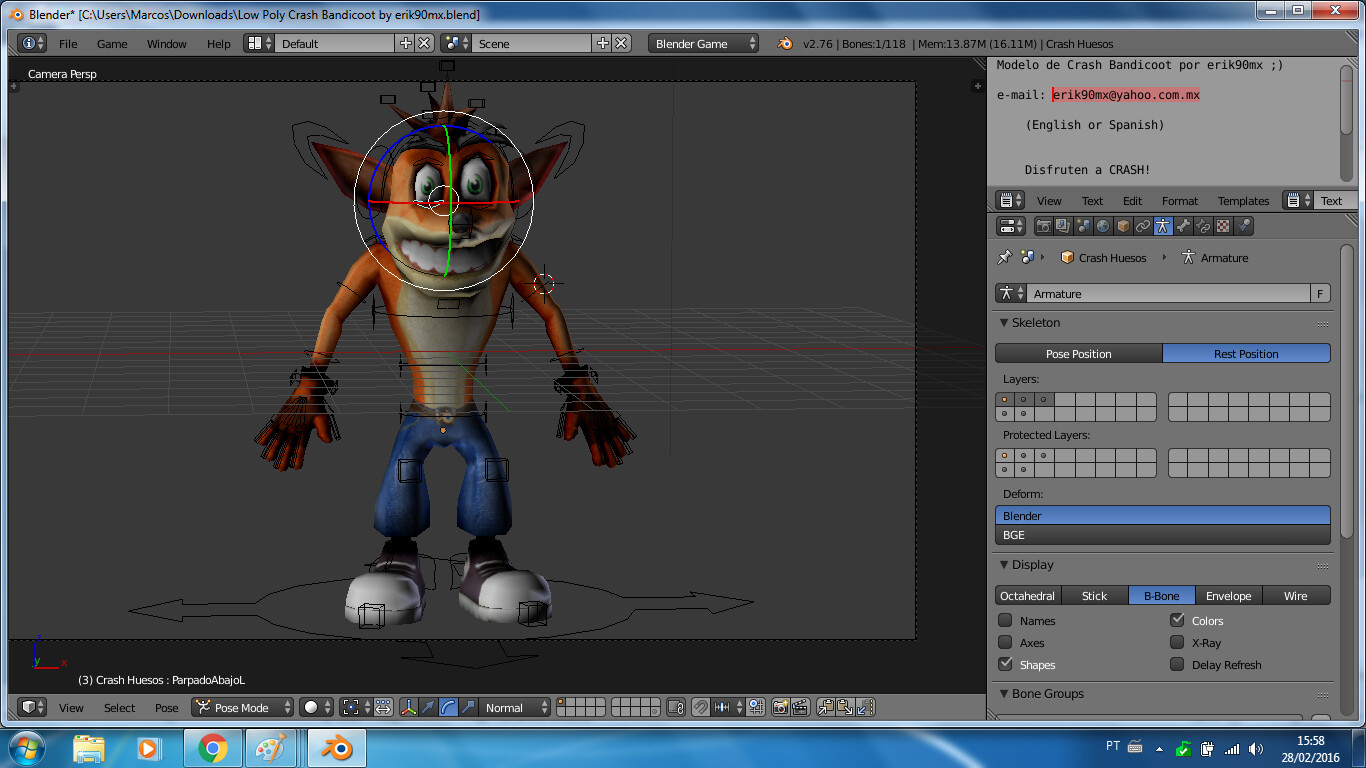This screenshot has width=1366, height=768.
Task: Switch to the Bone properties tab
Action: coord(1183,227)
